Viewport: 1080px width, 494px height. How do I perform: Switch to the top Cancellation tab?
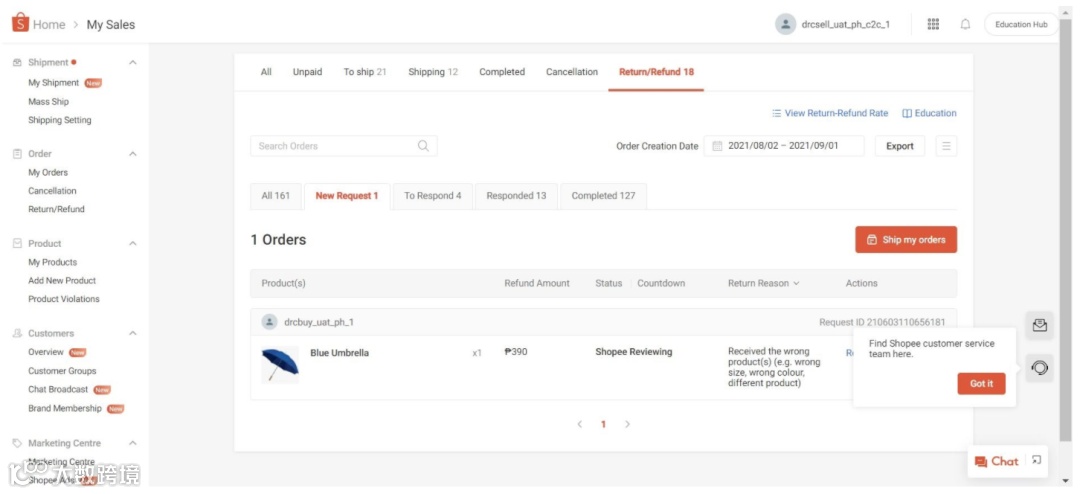point(572,72)
